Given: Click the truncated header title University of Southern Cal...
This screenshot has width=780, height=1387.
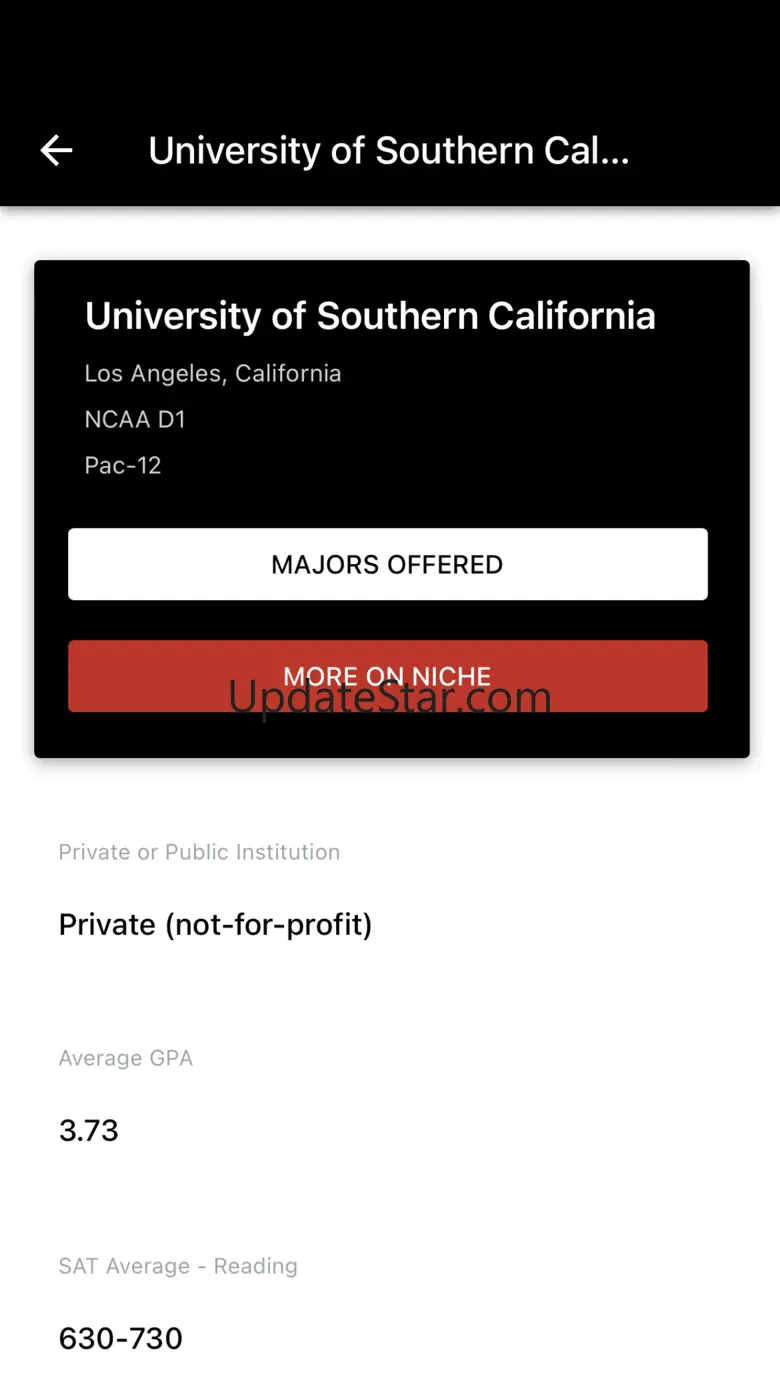Looking at the screenshot, I should tap(388, 150).
